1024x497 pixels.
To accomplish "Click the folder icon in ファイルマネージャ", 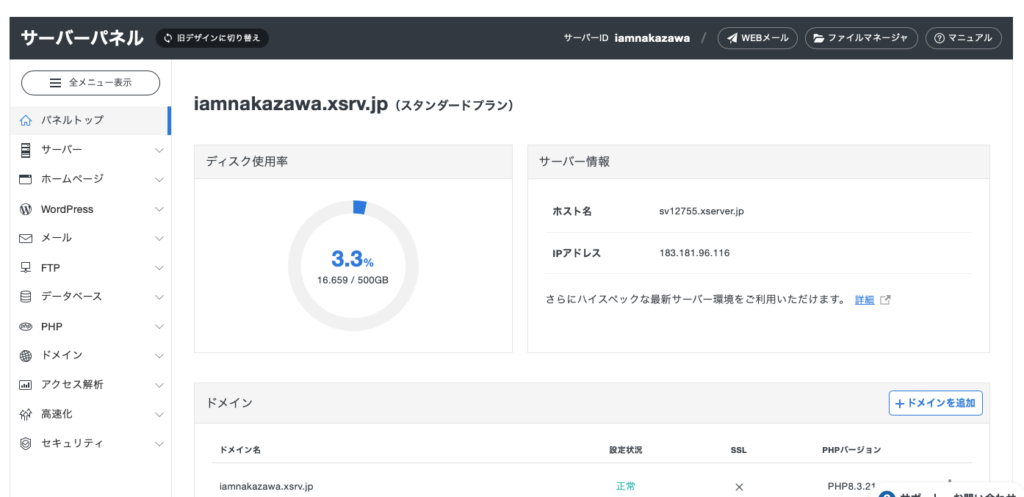I will point(819,38).
